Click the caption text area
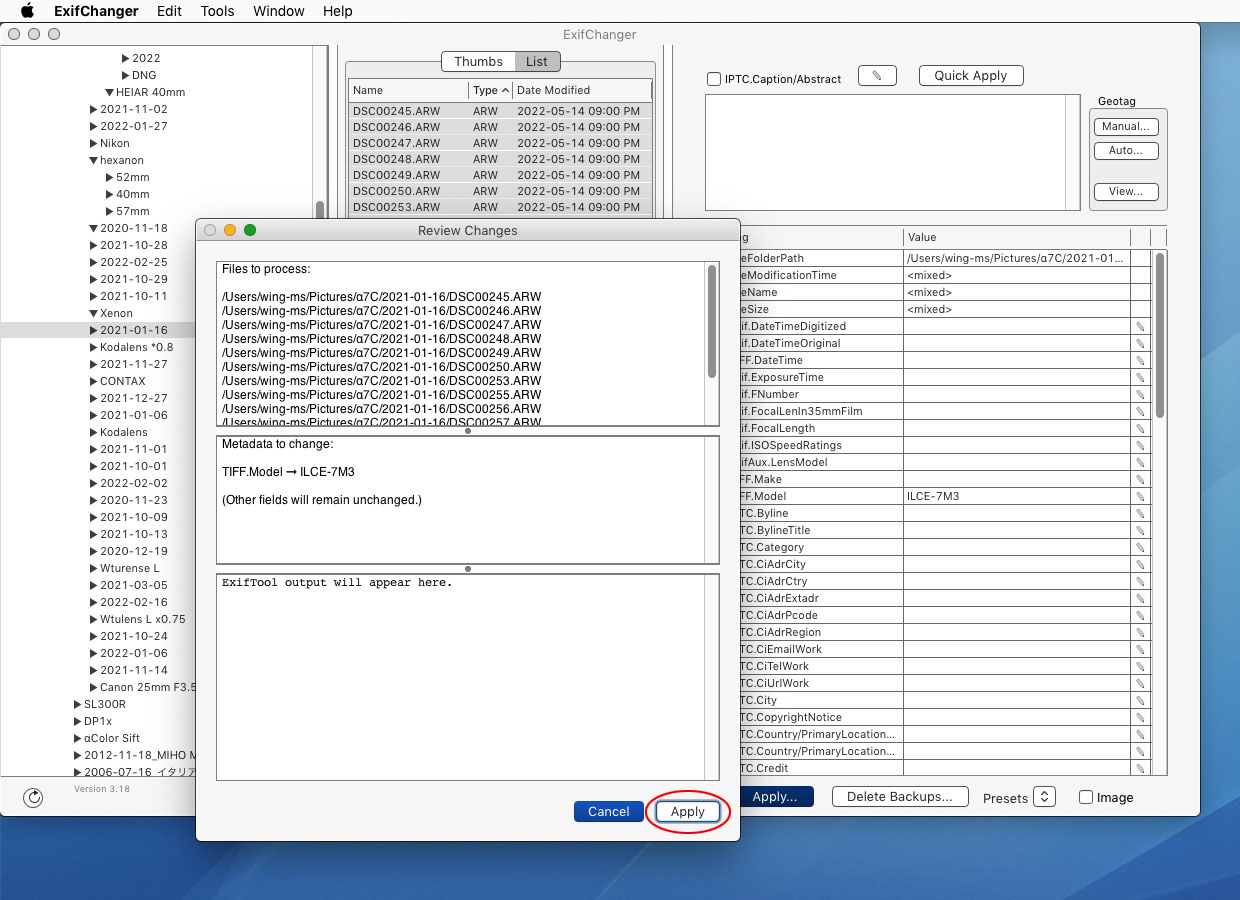Screen dimensions: 1240x900 [x=885, y=152]
